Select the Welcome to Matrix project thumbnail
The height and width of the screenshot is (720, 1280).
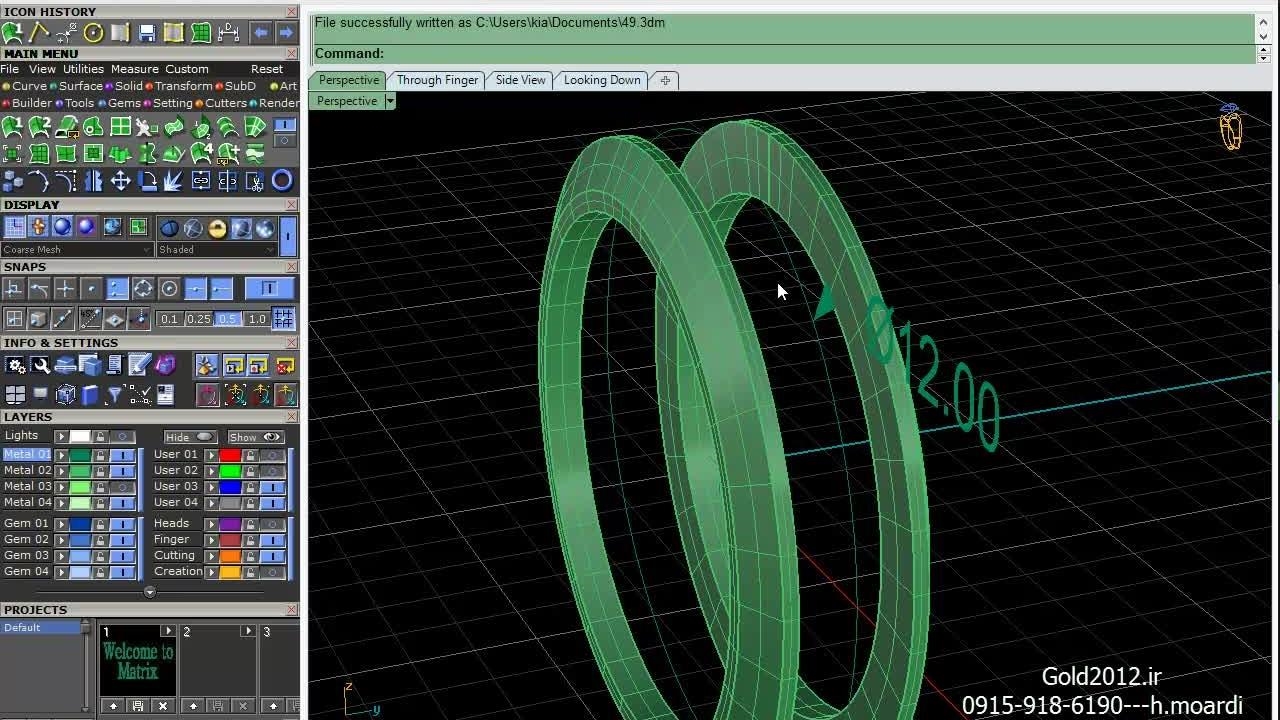(138, 662)
